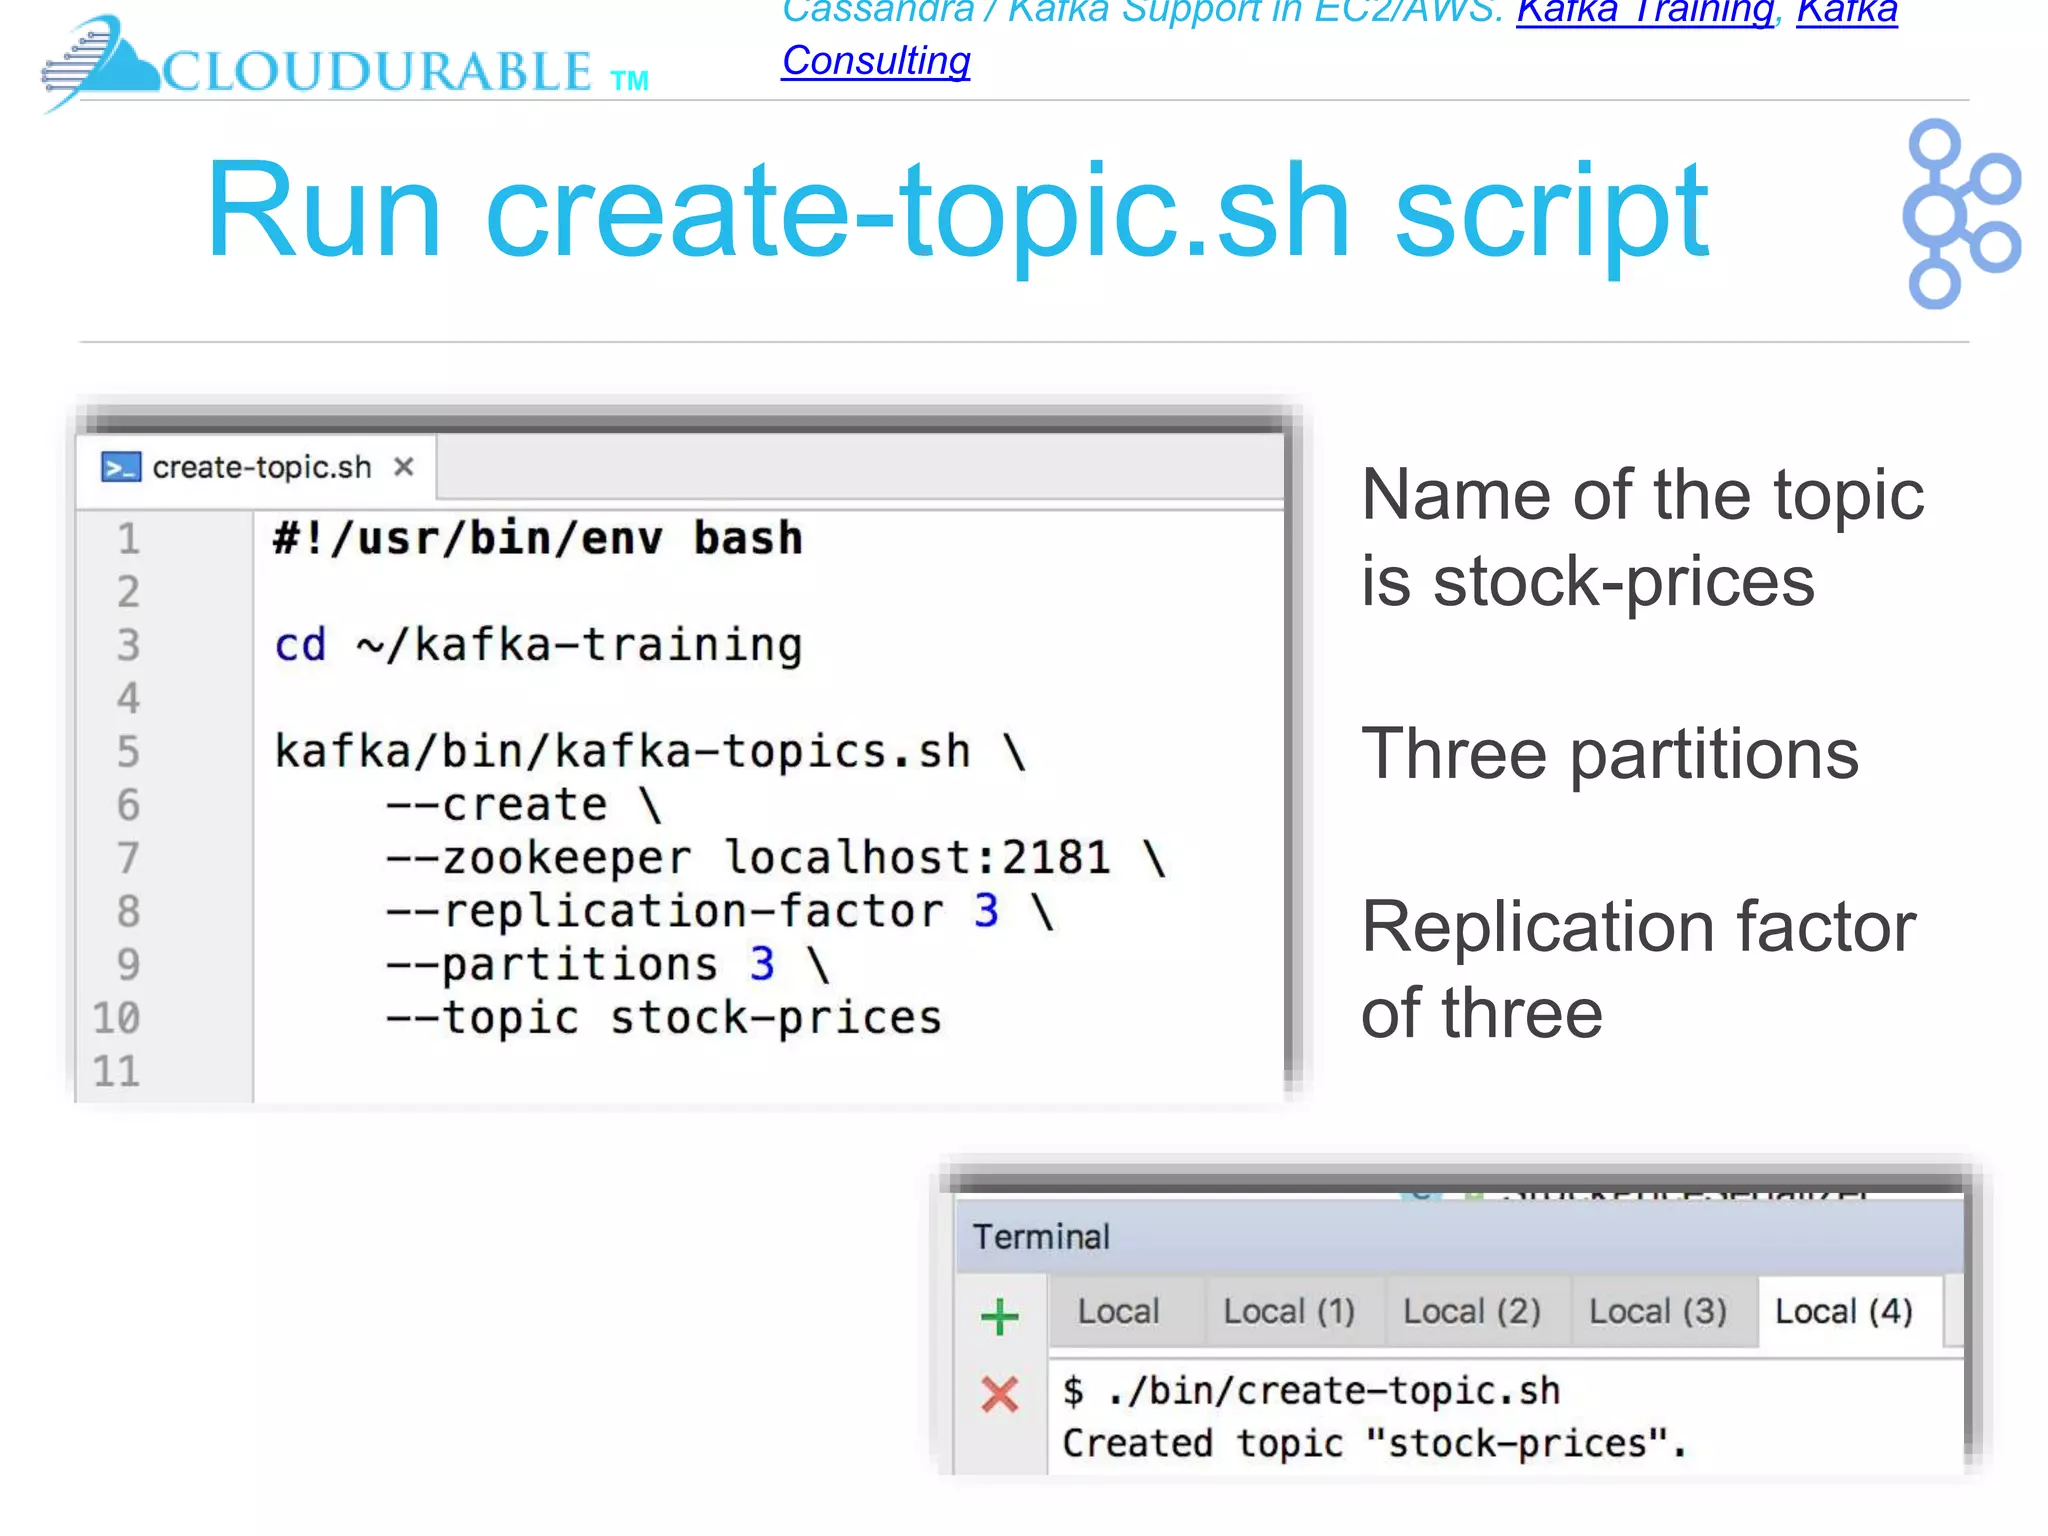Click the Cloudurable logo
This screenshot has width=2048, height=1536.
click(x=345, y=66)
